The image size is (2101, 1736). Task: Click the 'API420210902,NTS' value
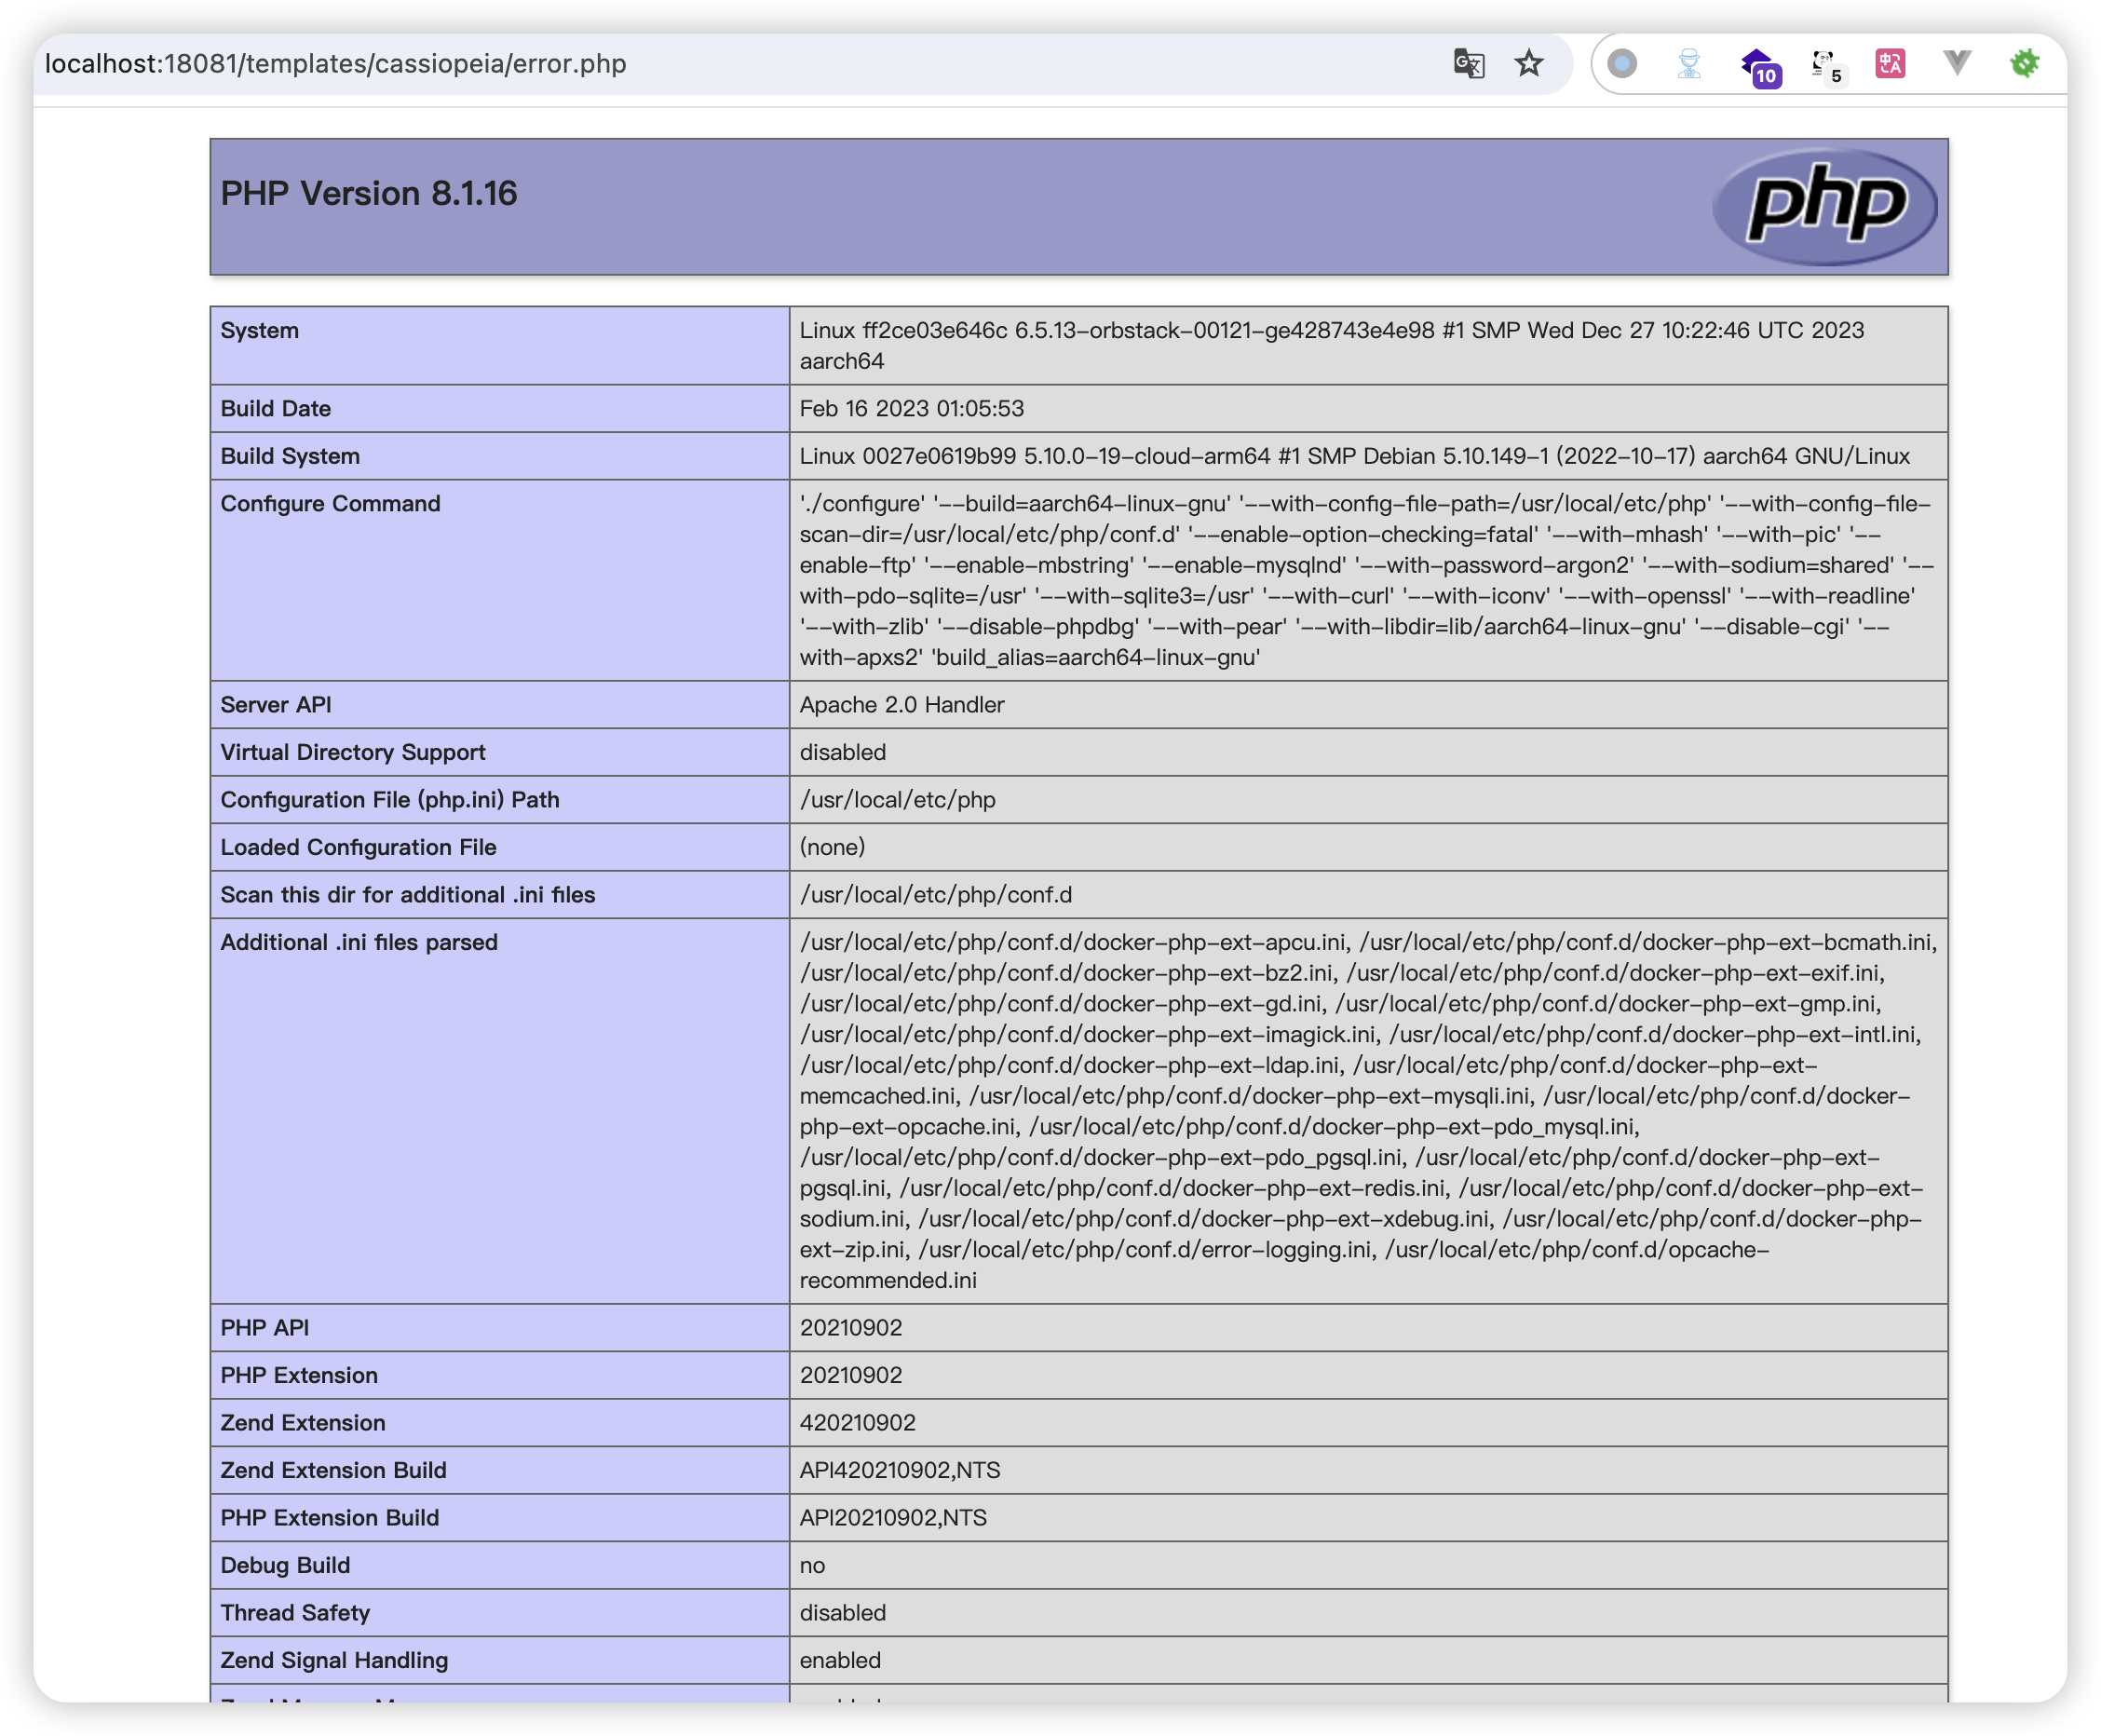pos(899,1470)
